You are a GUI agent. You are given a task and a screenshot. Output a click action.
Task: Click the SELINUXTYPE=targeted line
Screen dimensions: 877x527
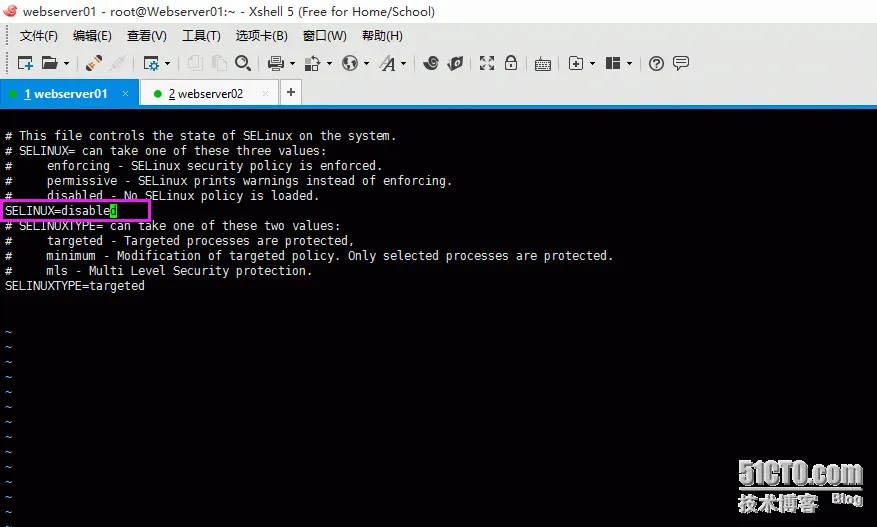tap(75, 286)
